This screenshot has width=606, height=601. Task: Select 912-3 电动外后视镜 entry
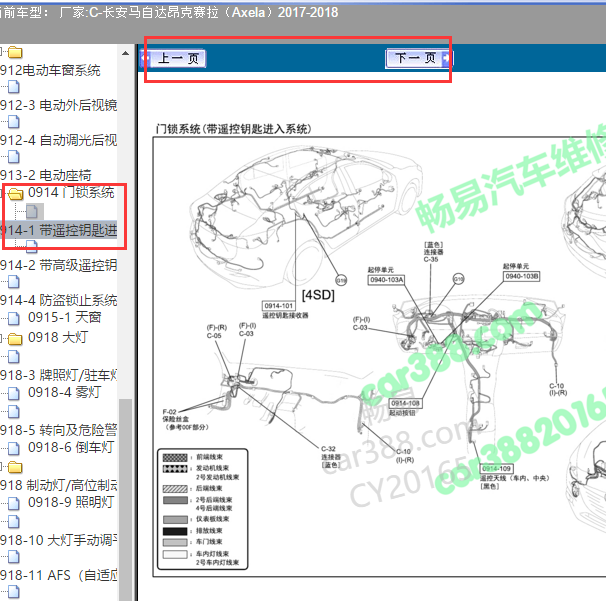pyautogui.click(x=58, y=105)
